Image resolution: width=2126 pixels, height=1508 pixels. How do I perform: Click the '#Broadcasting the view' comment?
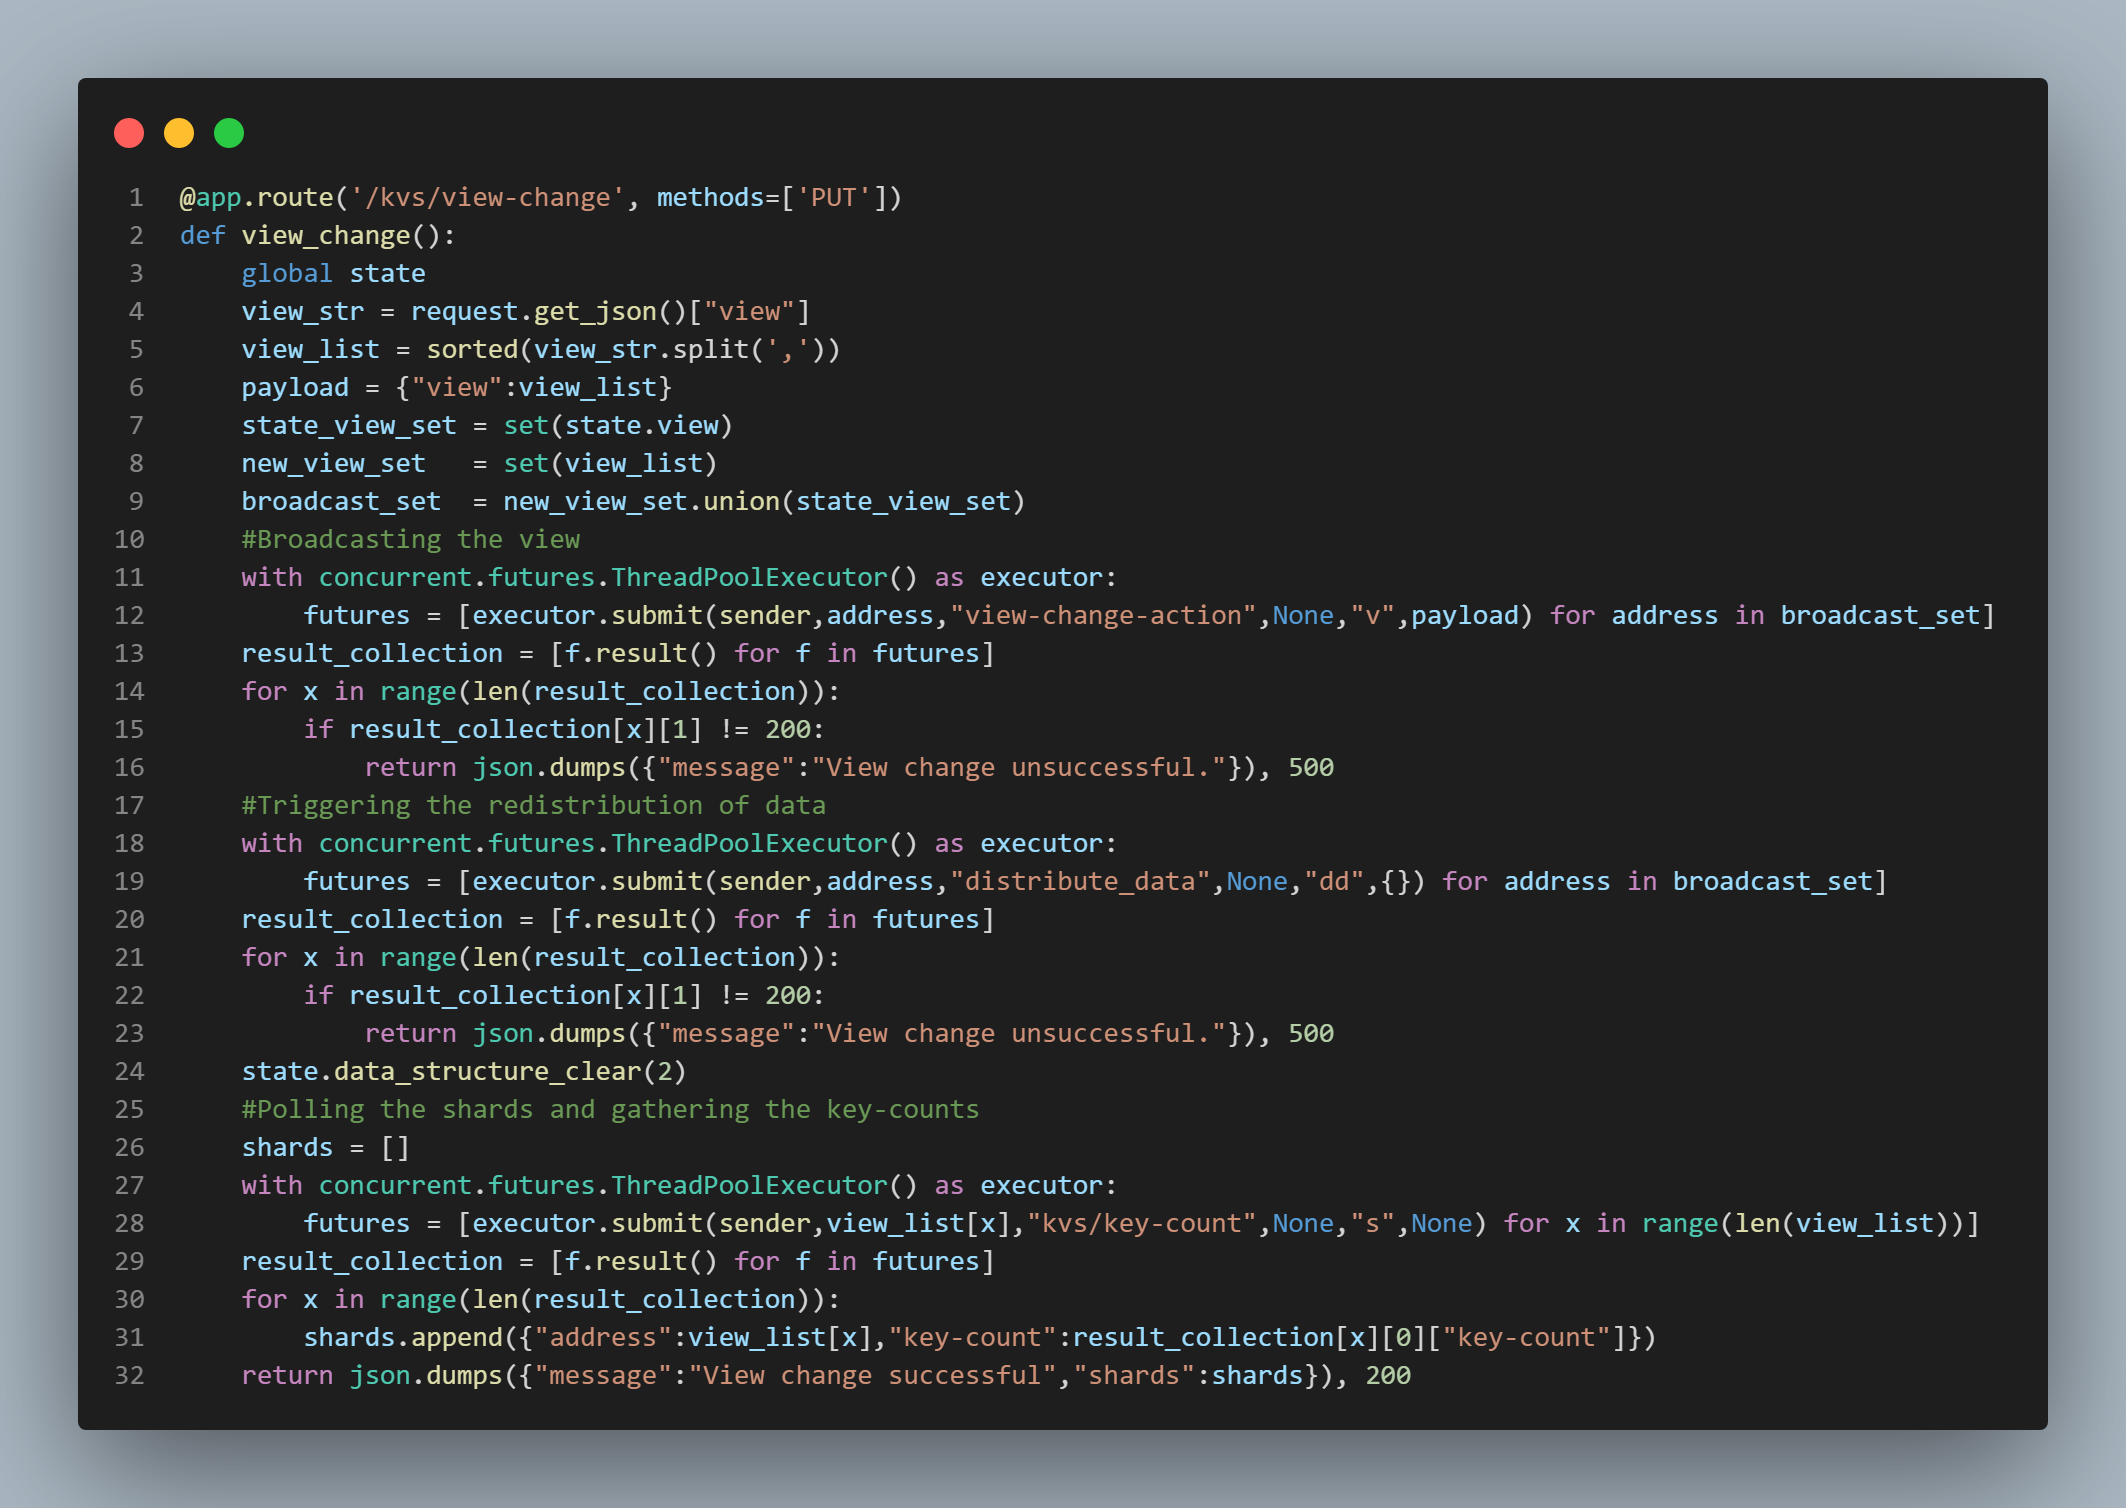pos(410,540)
